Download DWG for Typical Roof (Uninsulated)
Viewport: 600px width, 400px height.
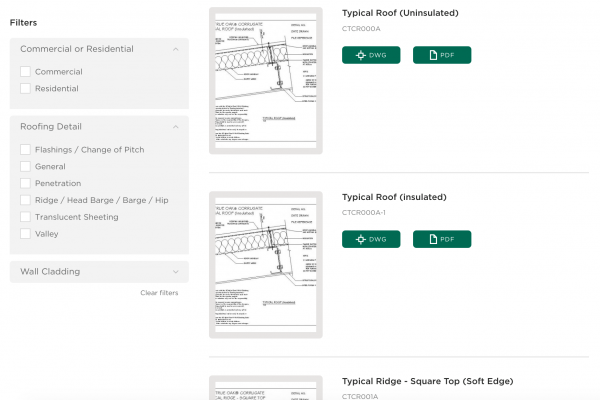point(371,55)
